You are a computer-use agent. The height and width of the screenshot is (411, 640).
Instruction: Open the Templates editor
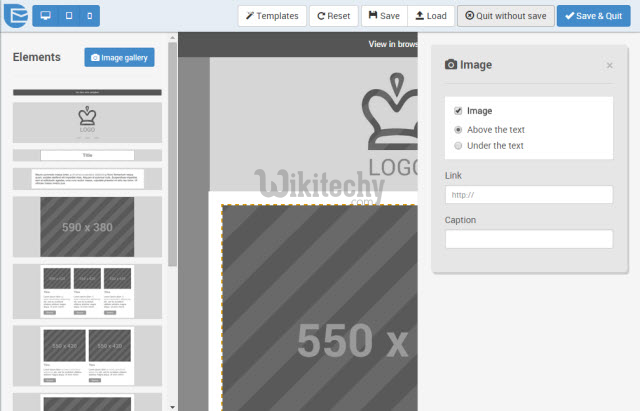pos(271,16)
